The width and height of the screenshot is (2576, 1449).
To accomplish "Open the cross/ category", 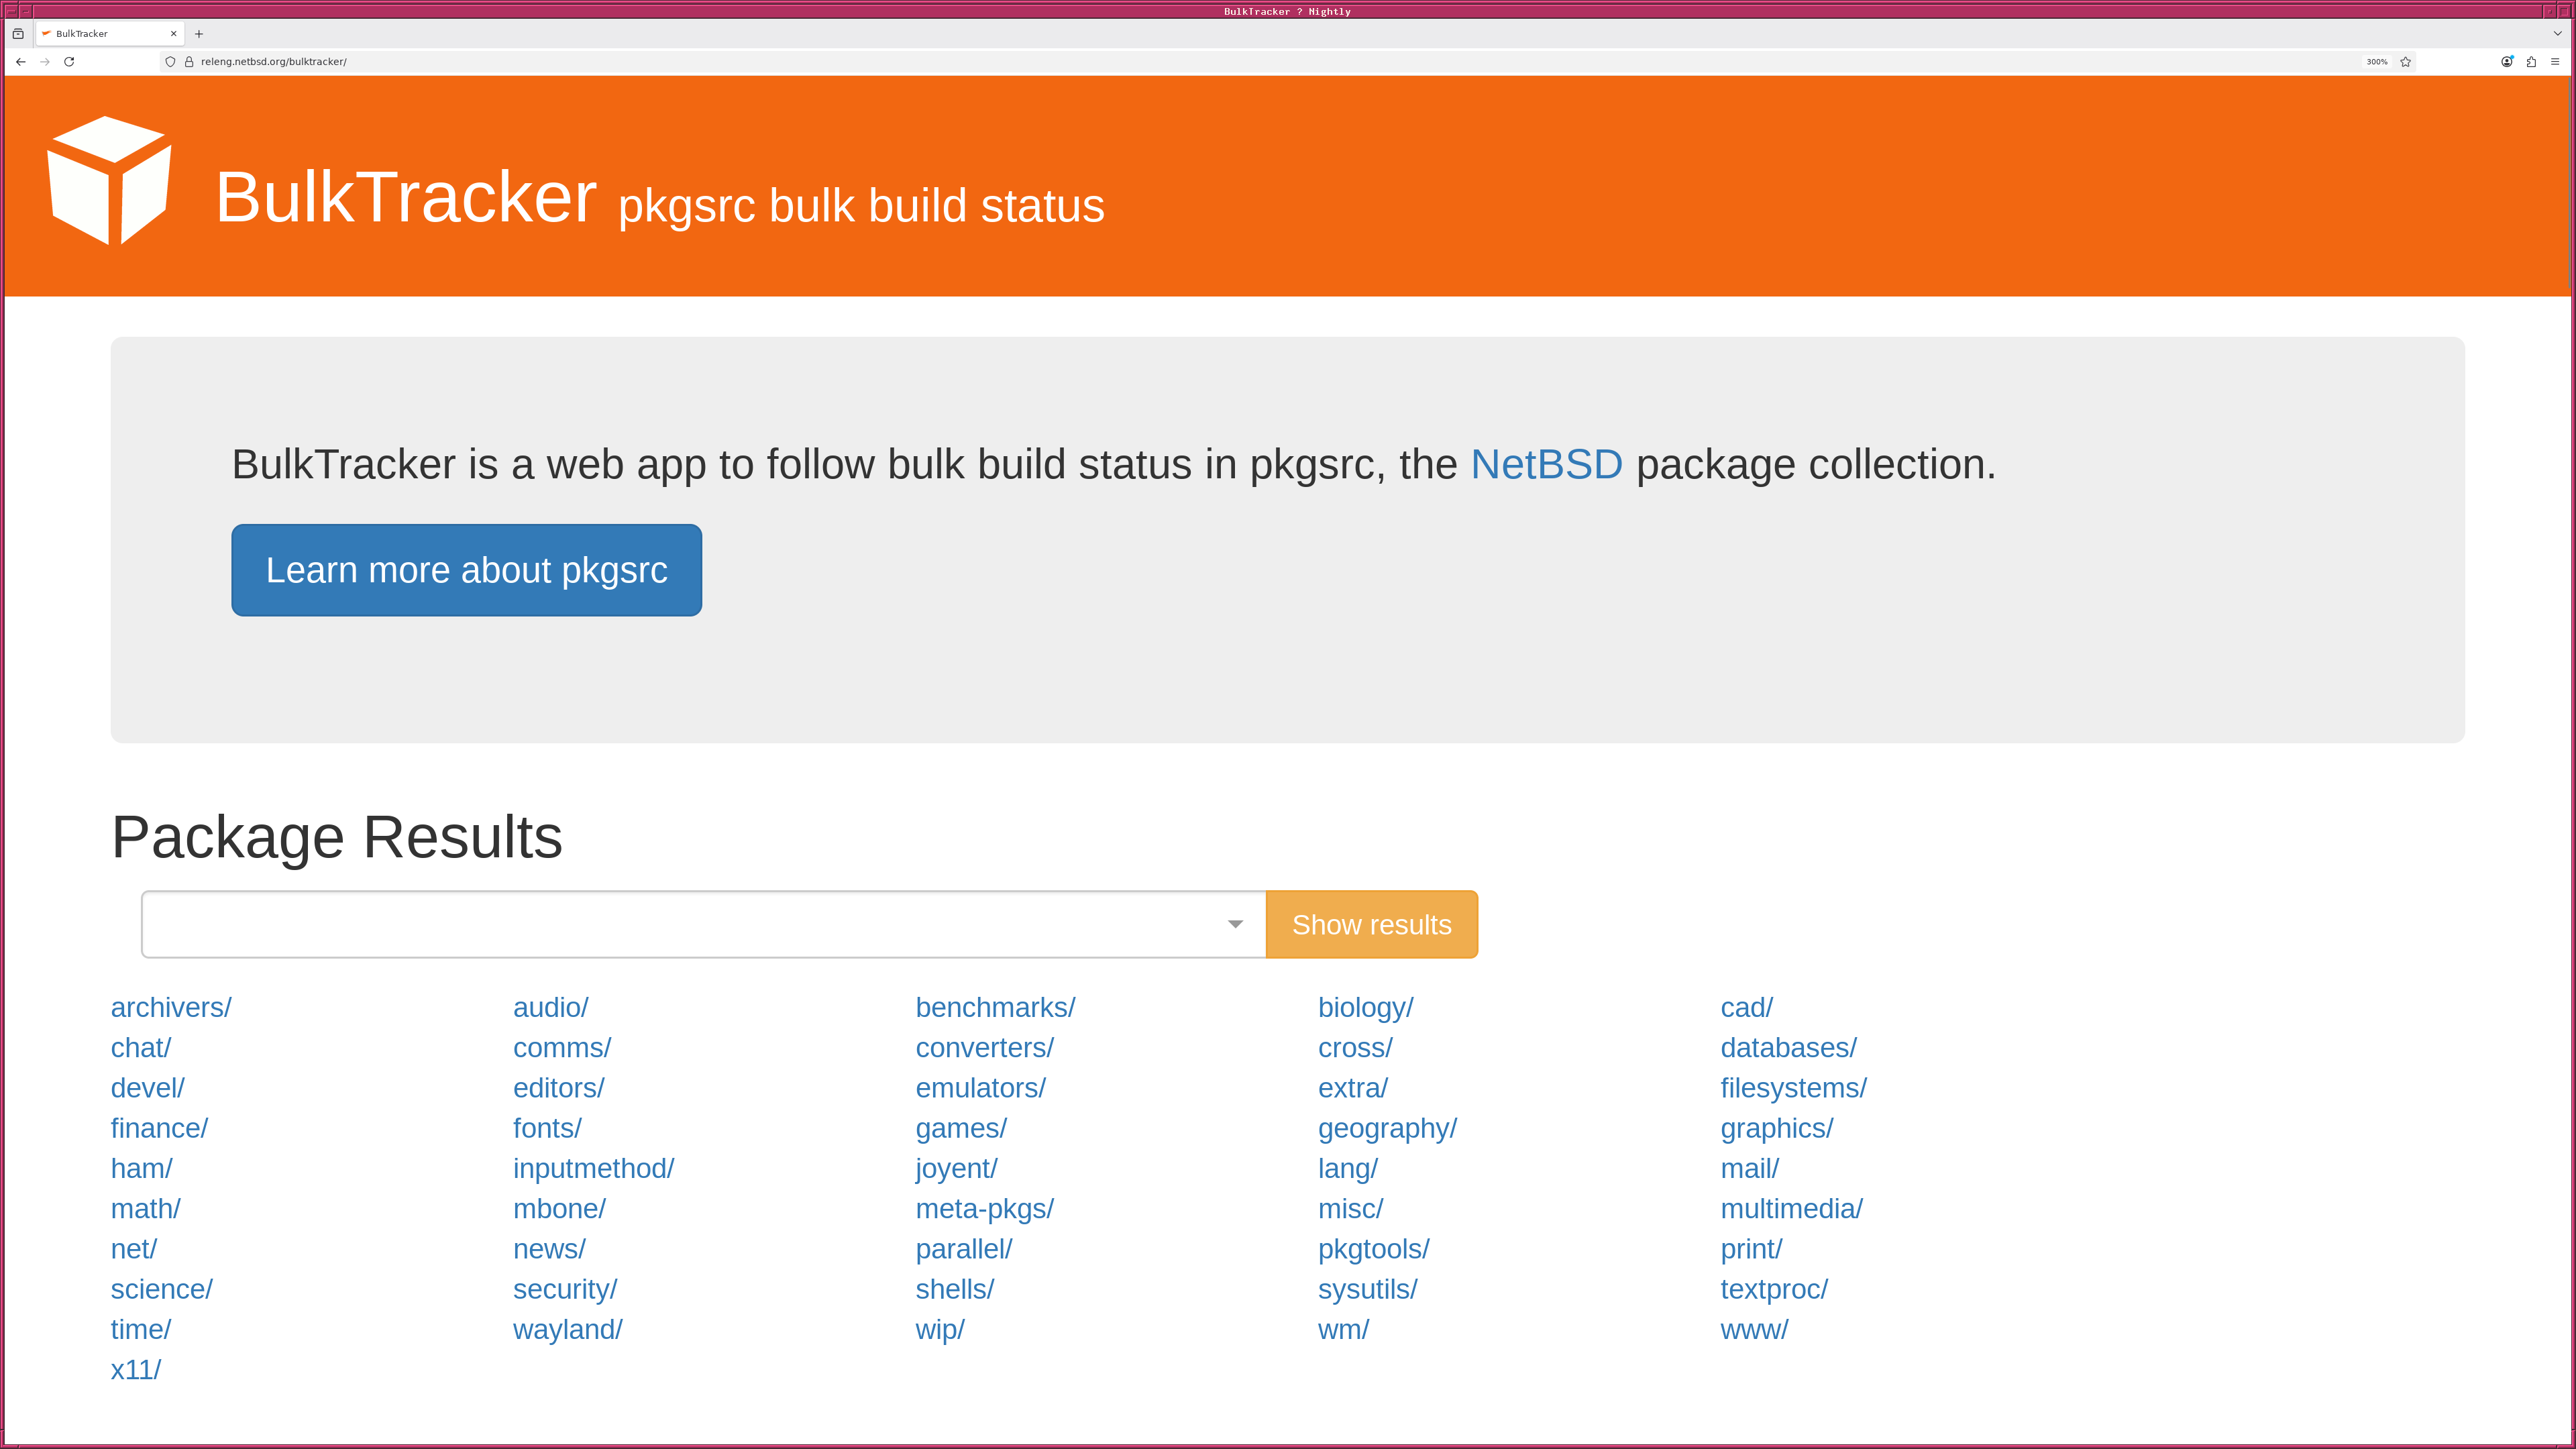I will 1356,1048.
